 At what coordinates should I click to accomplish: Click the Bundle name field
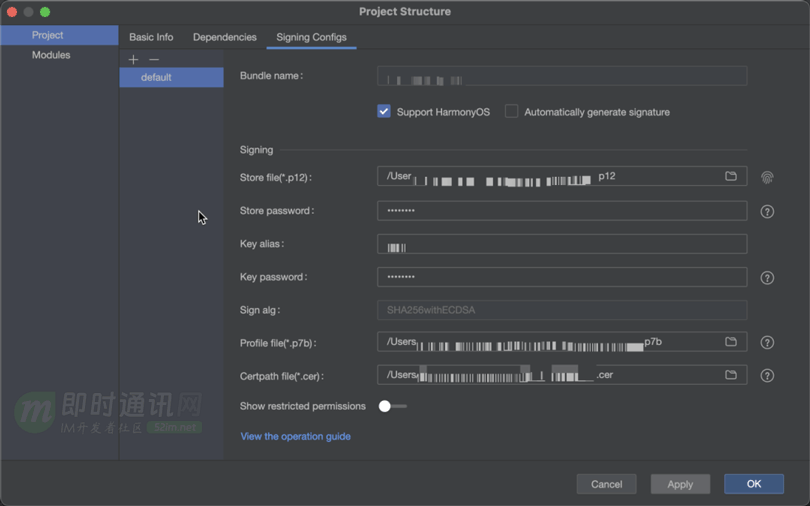pyautogui.click(x=562, y=76)
